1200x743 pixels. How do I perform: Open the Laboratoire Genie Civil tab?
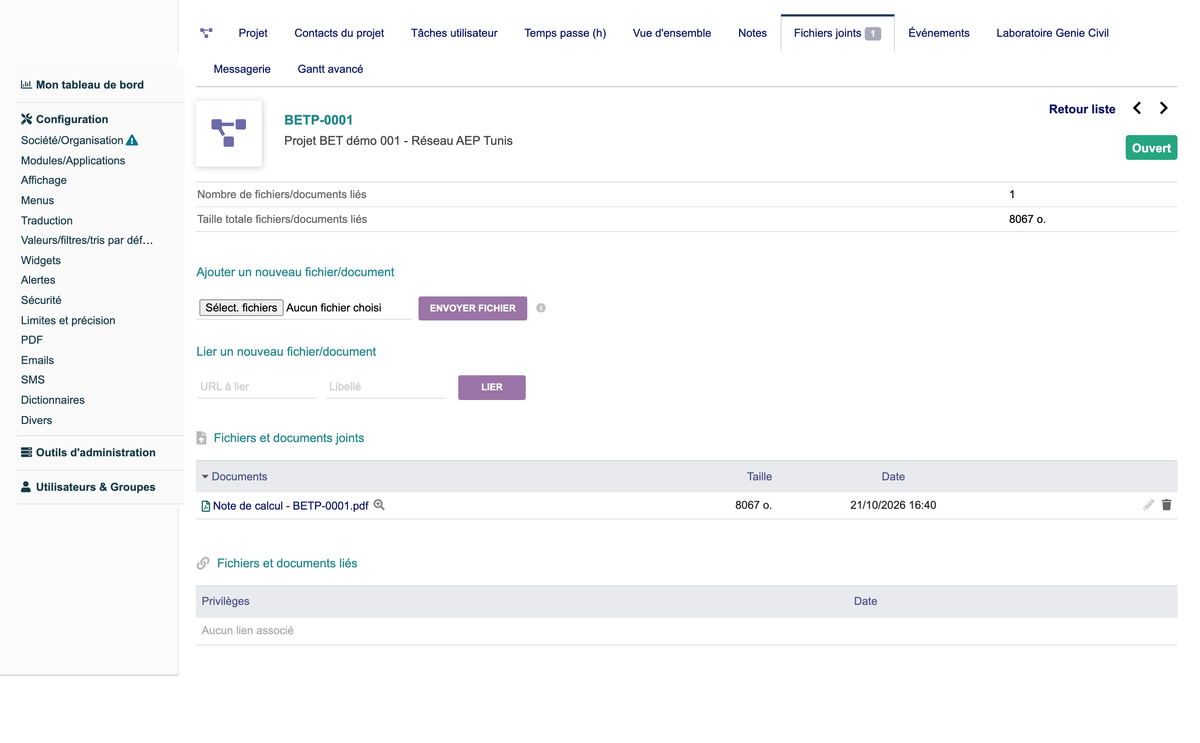(x=1052, y=33)
